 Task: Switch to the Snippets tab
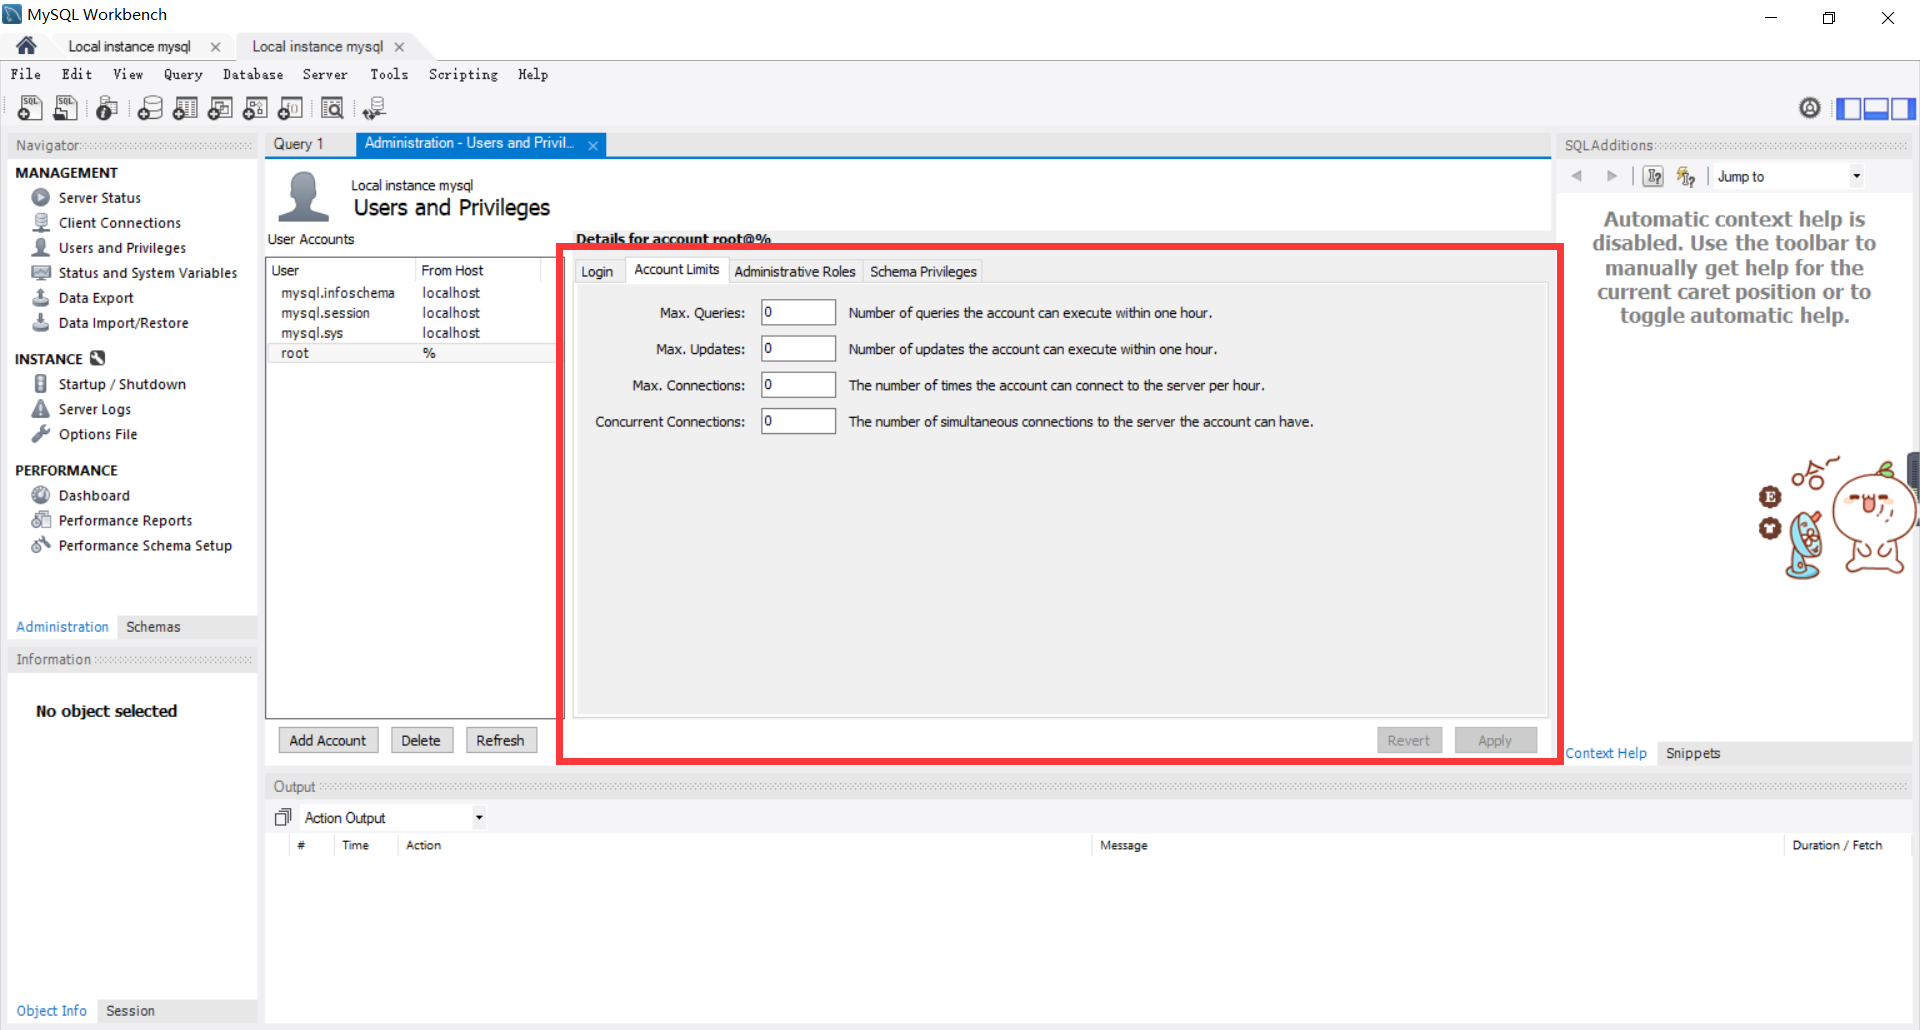[1693, 753]
